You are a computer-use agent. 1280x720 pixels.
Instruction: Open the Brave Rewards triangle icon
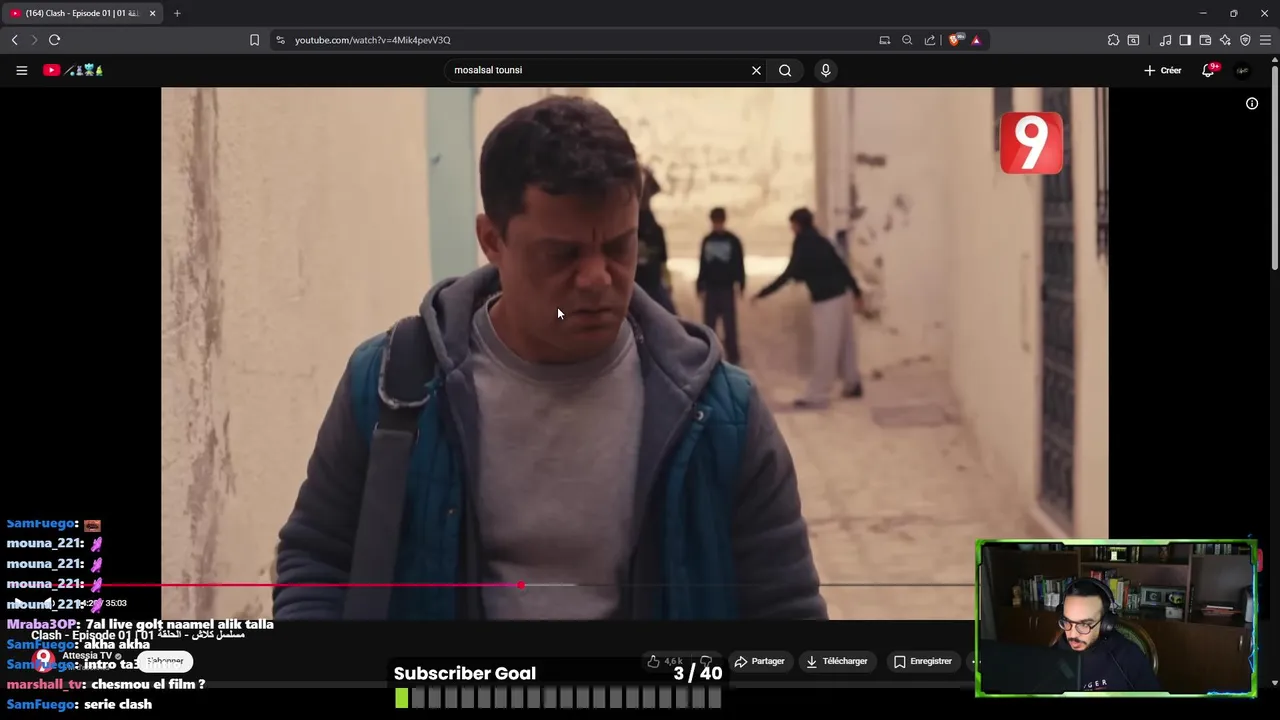click(976, 40)
